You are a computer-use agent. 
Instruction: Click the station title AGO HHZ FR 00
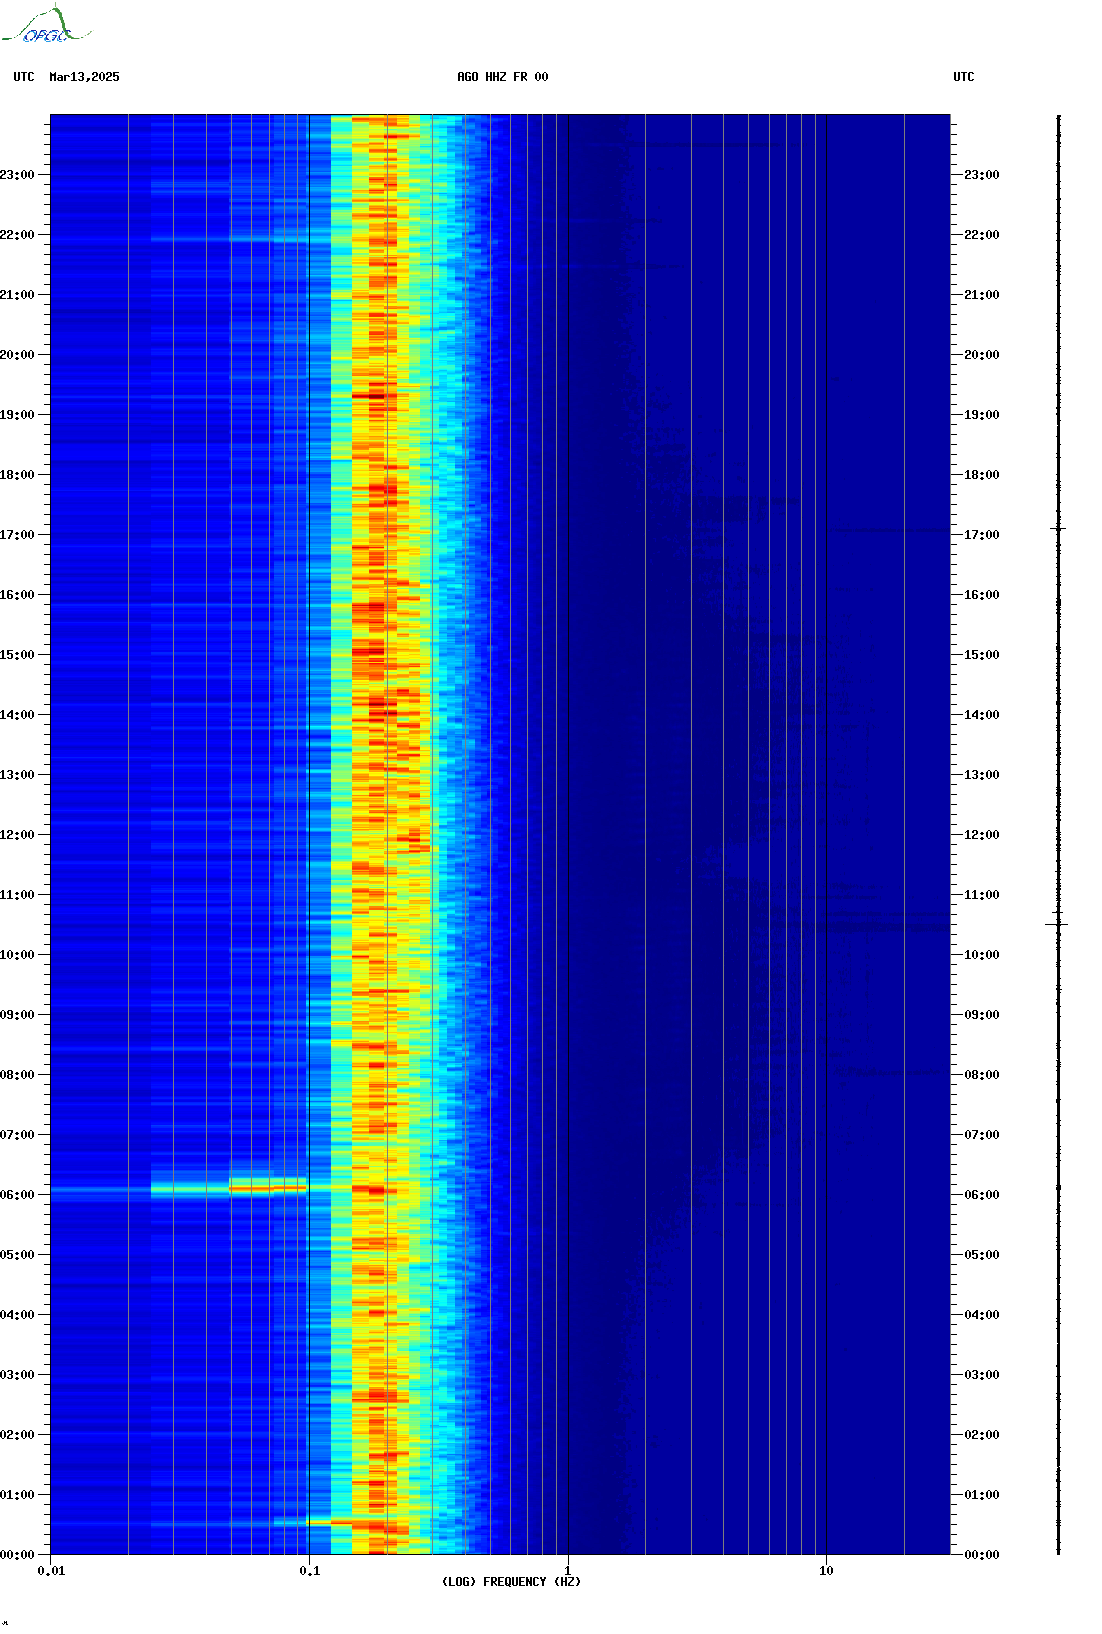502,77
